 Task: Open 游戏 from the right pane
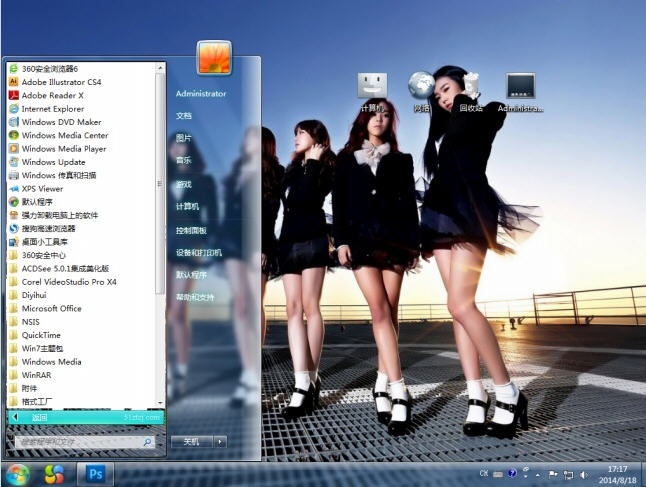point(184,184)
